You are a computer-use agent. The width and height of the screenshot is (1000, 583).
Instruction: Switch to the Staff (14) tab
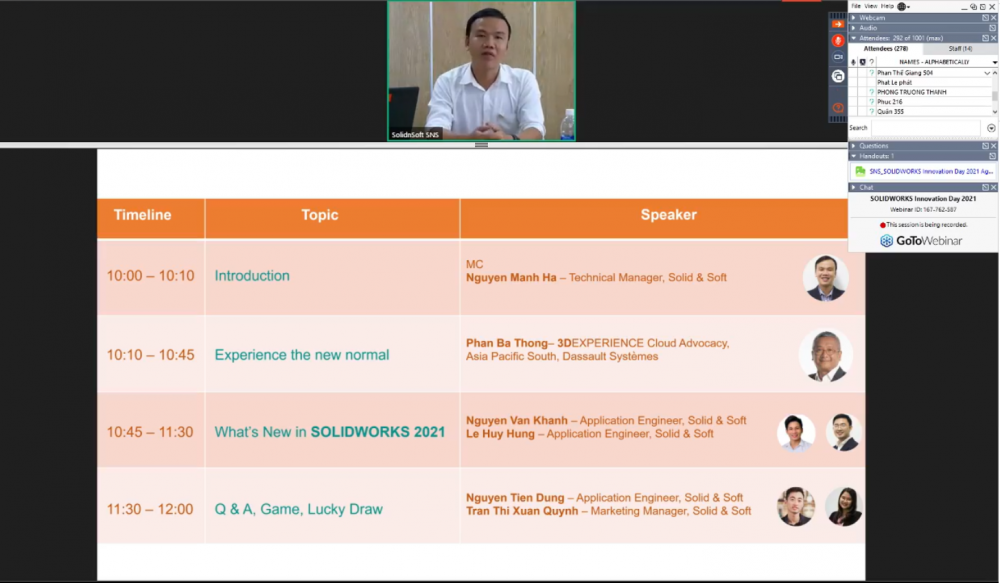click(960, 48)
